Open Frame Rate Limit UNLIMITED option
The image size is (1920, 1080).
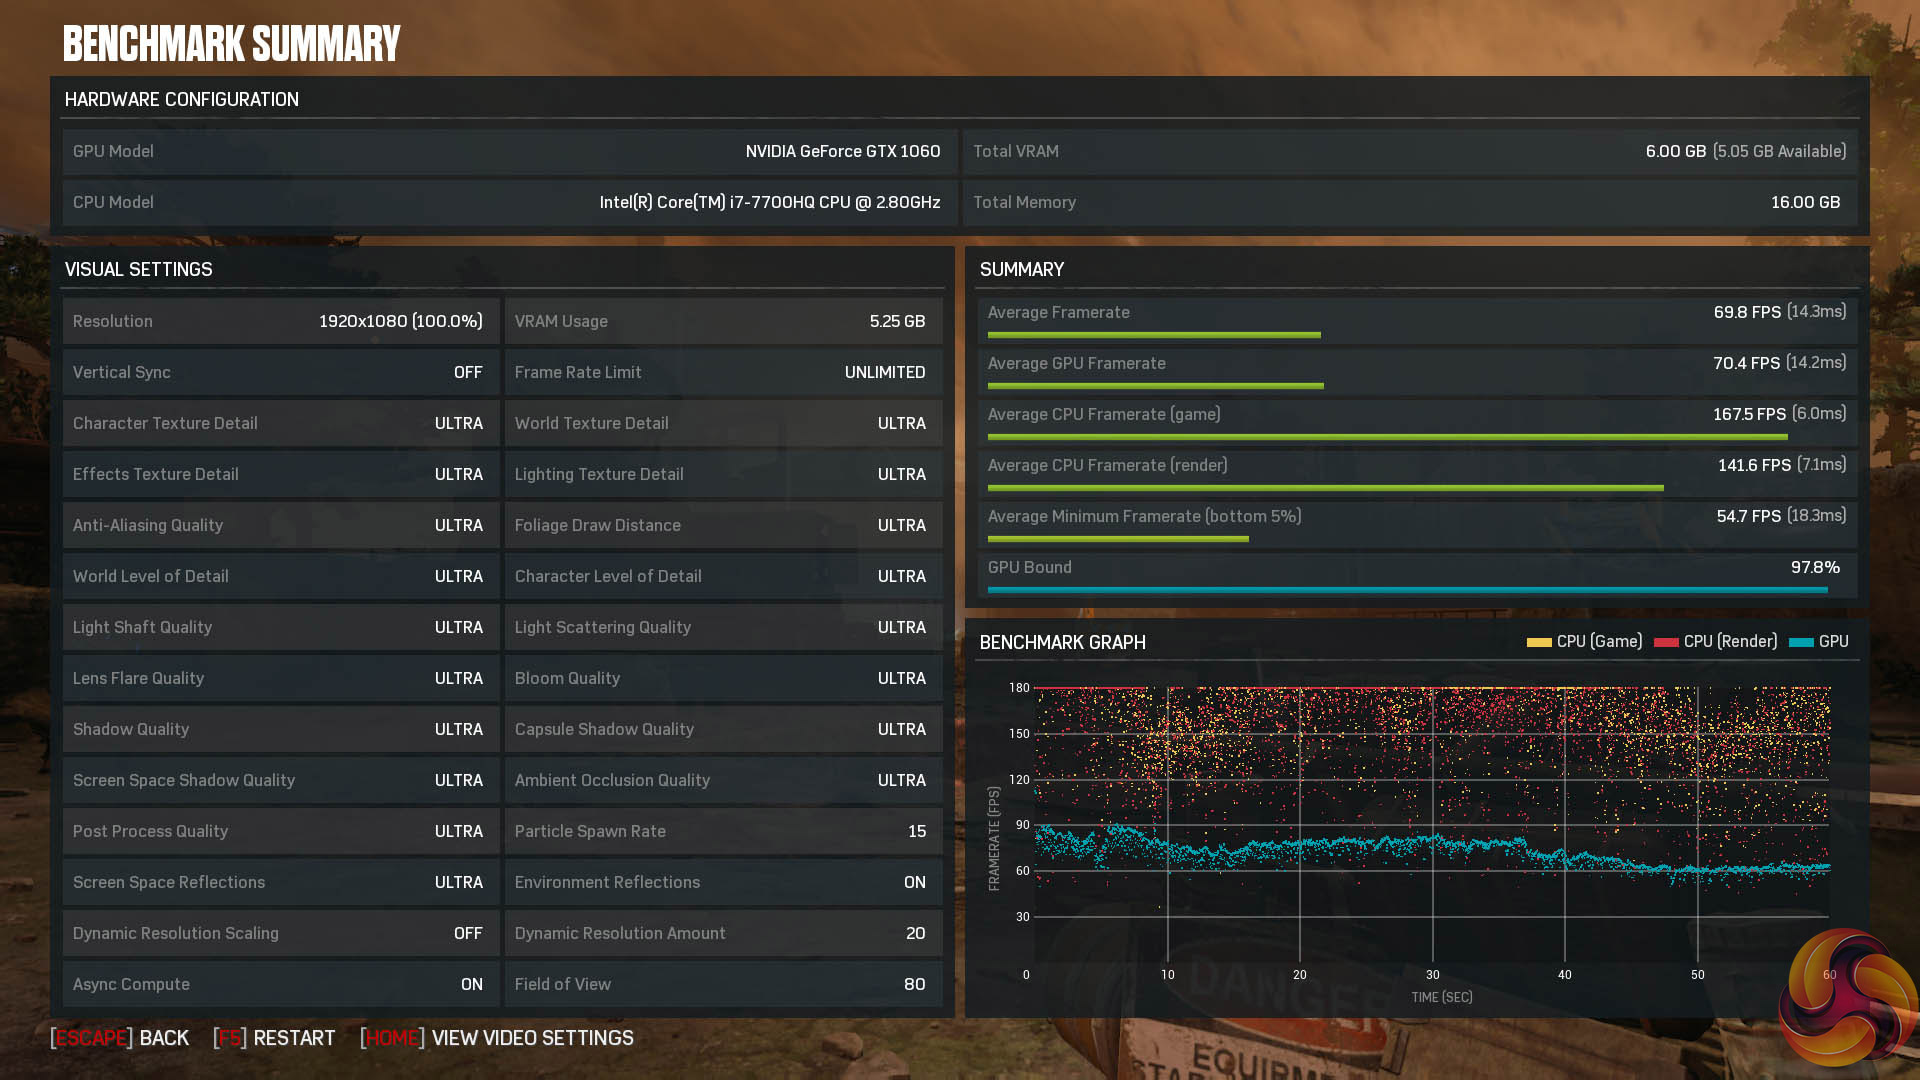pos(884,372)
